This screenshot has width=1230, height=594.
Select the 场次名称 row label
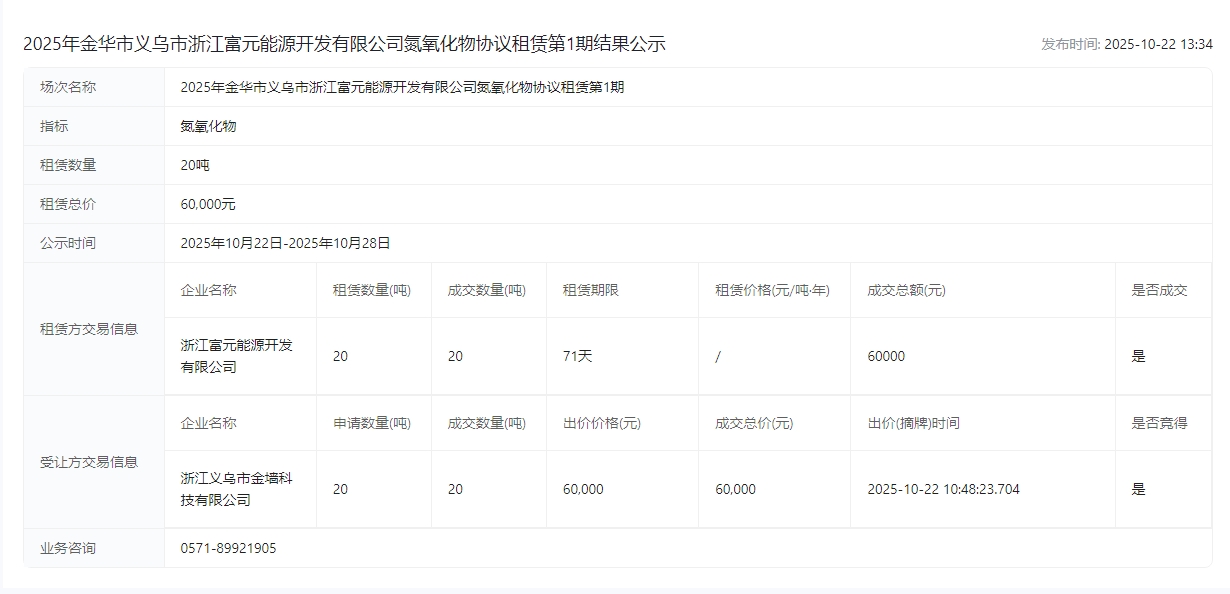pyautogui.click(x=68, y=87)
